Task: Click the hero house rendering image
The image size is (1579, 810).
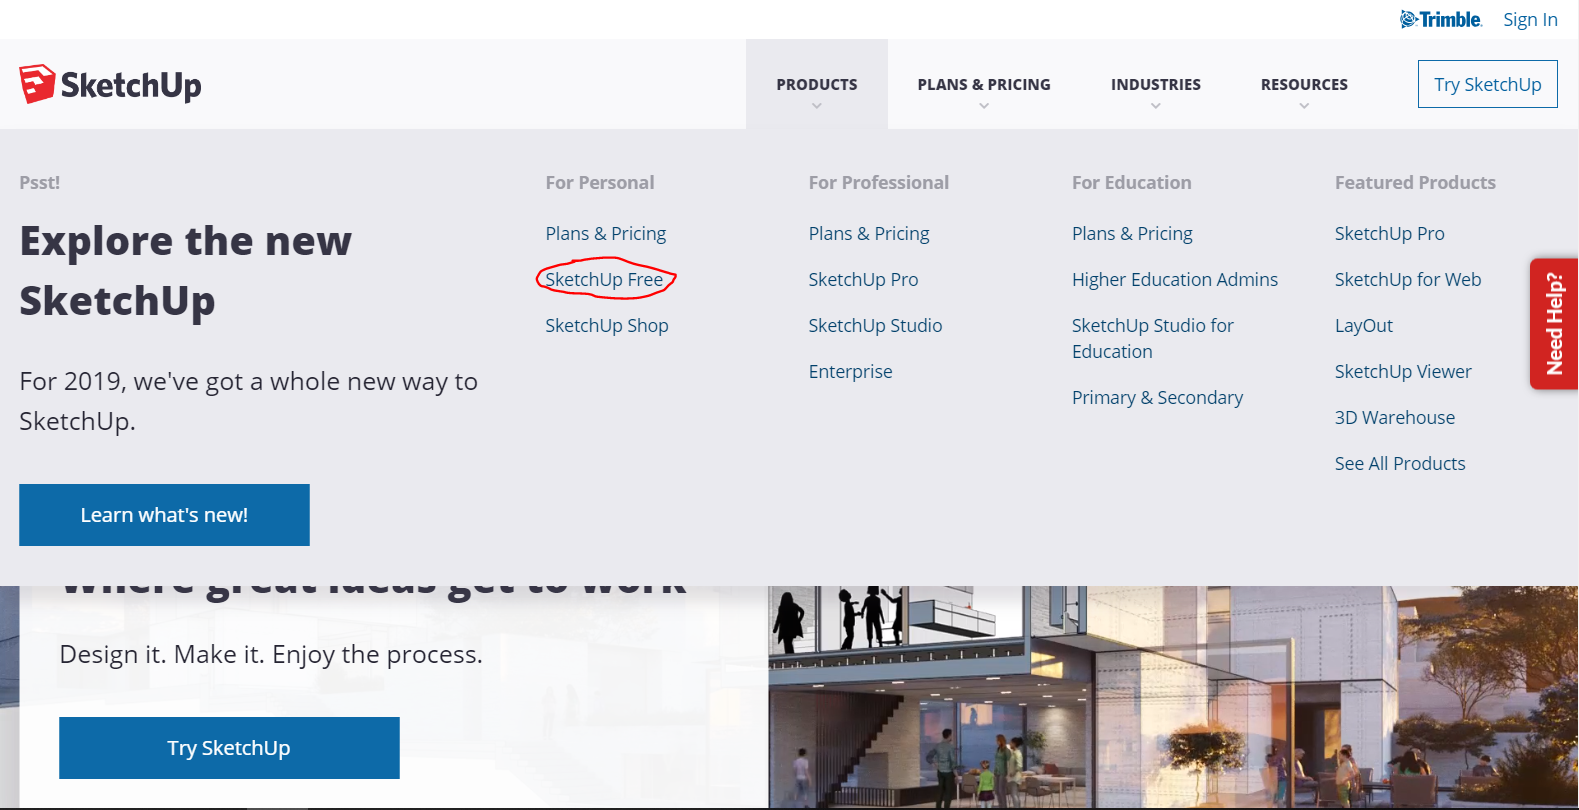Action: 1173,697
